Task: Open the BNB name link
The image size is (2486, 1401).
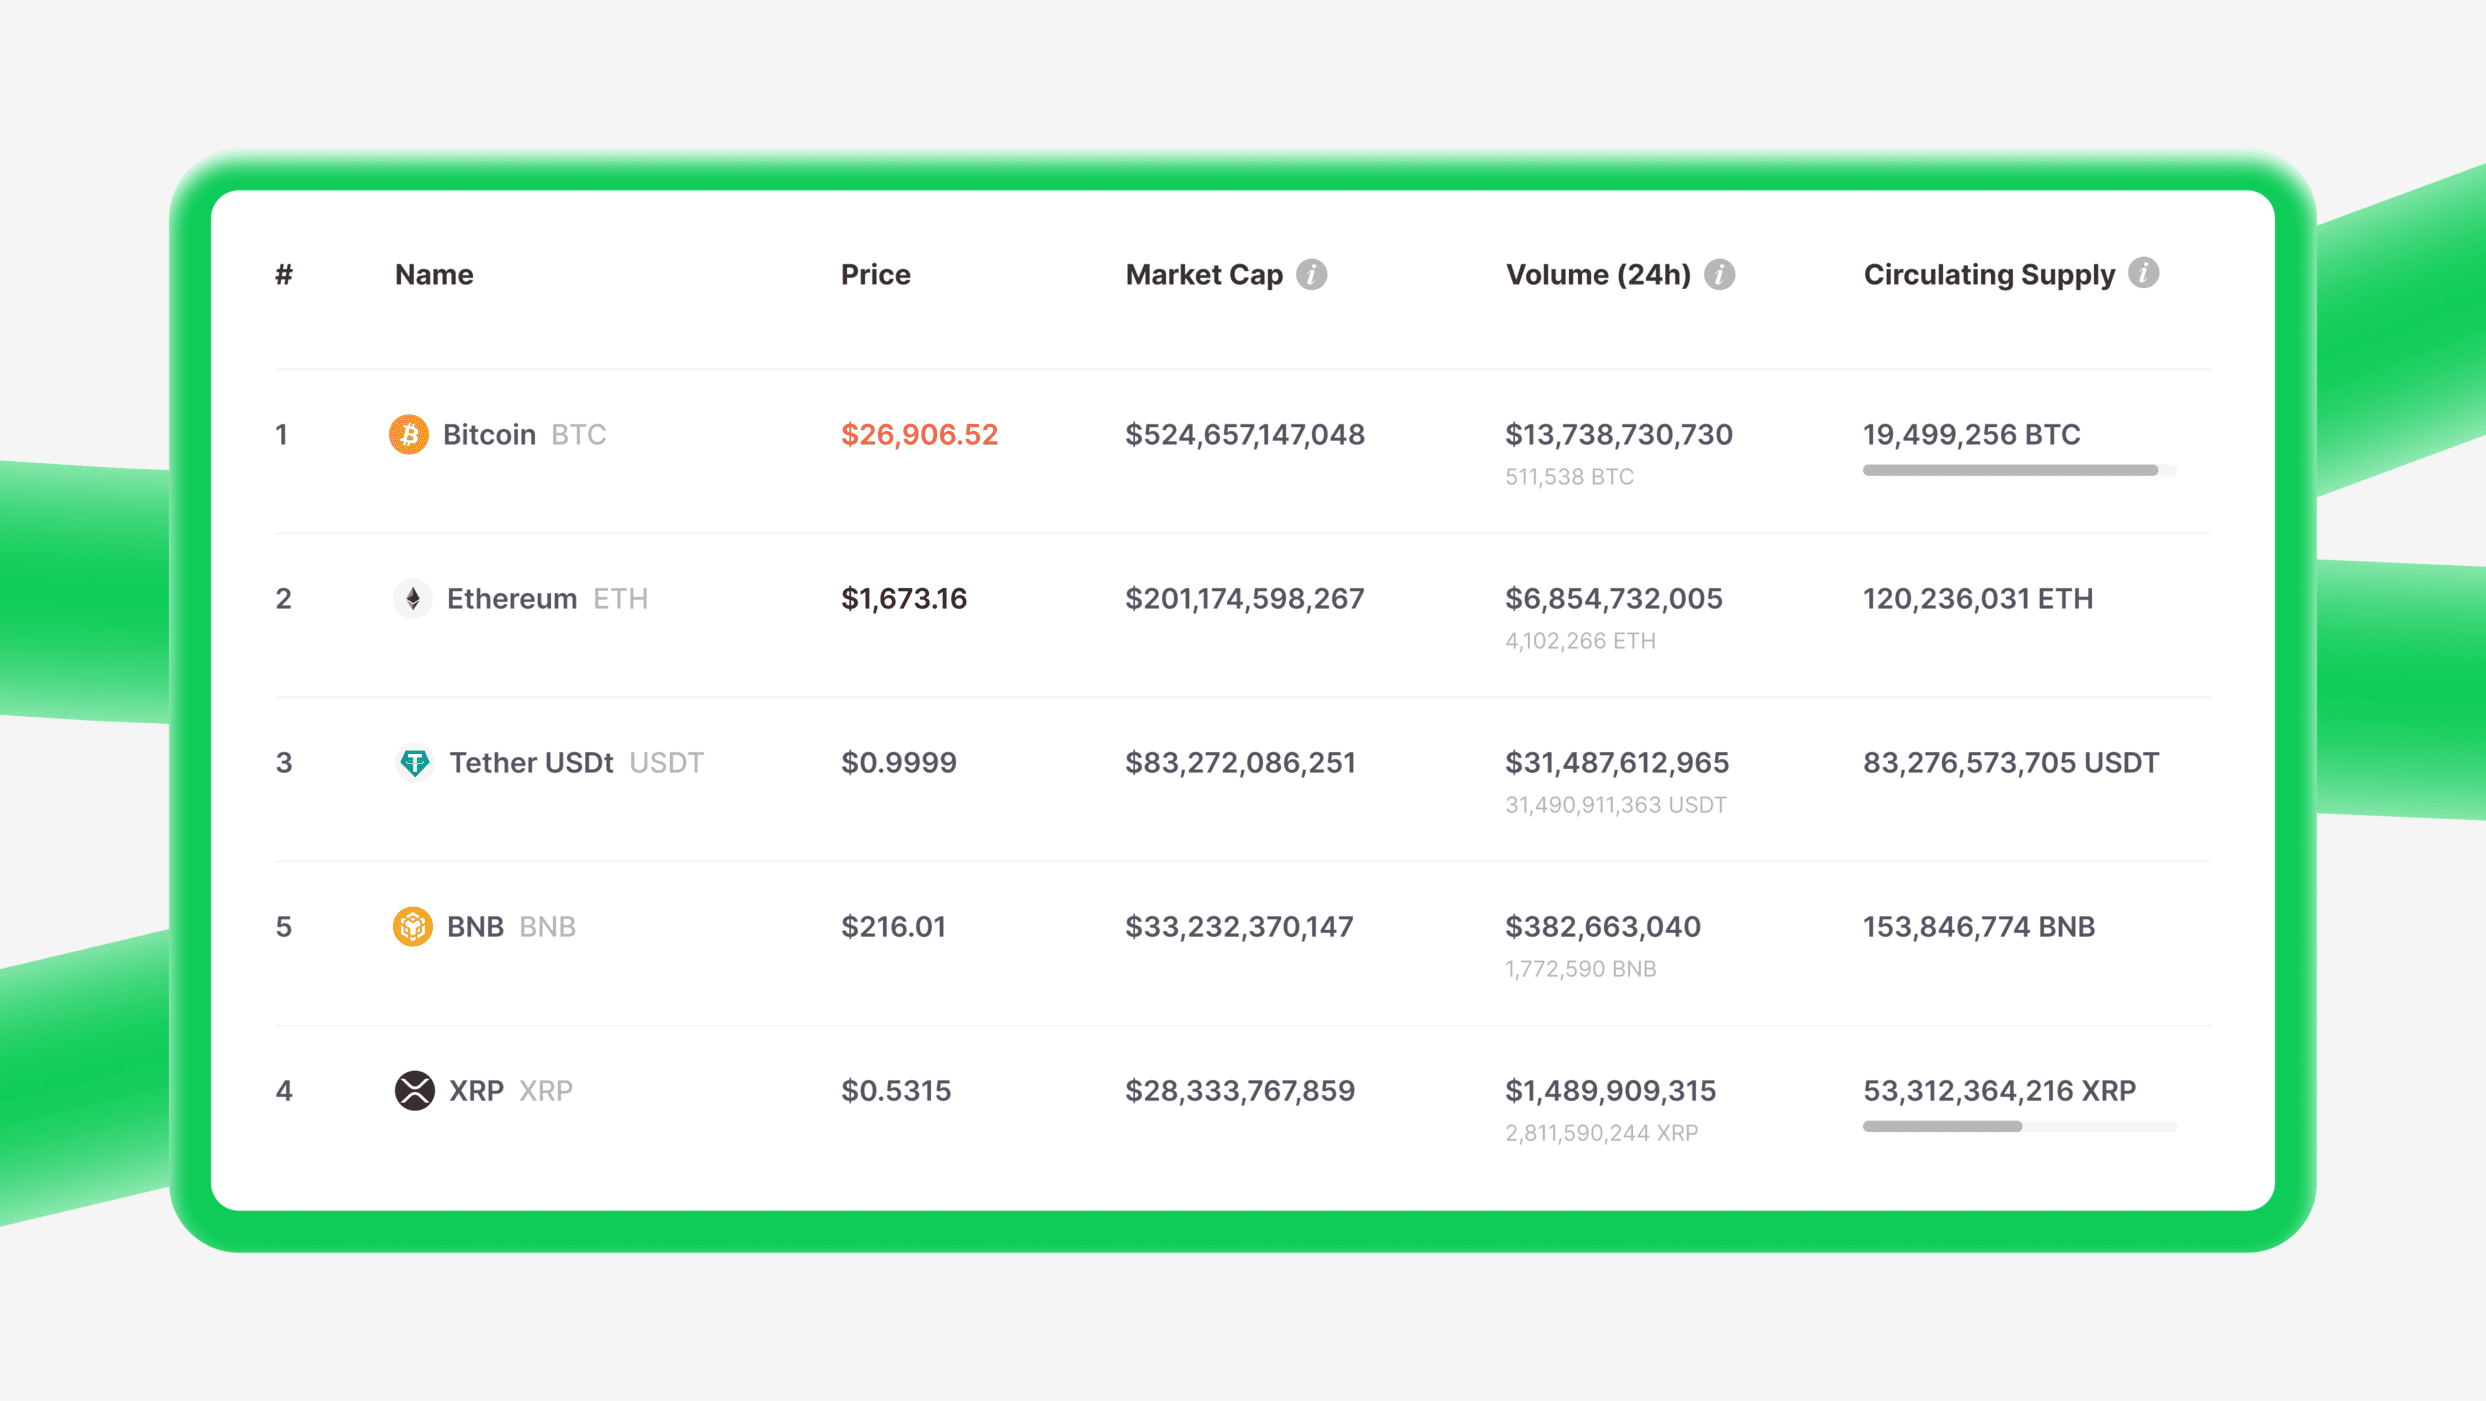Action: coord(475,926)
